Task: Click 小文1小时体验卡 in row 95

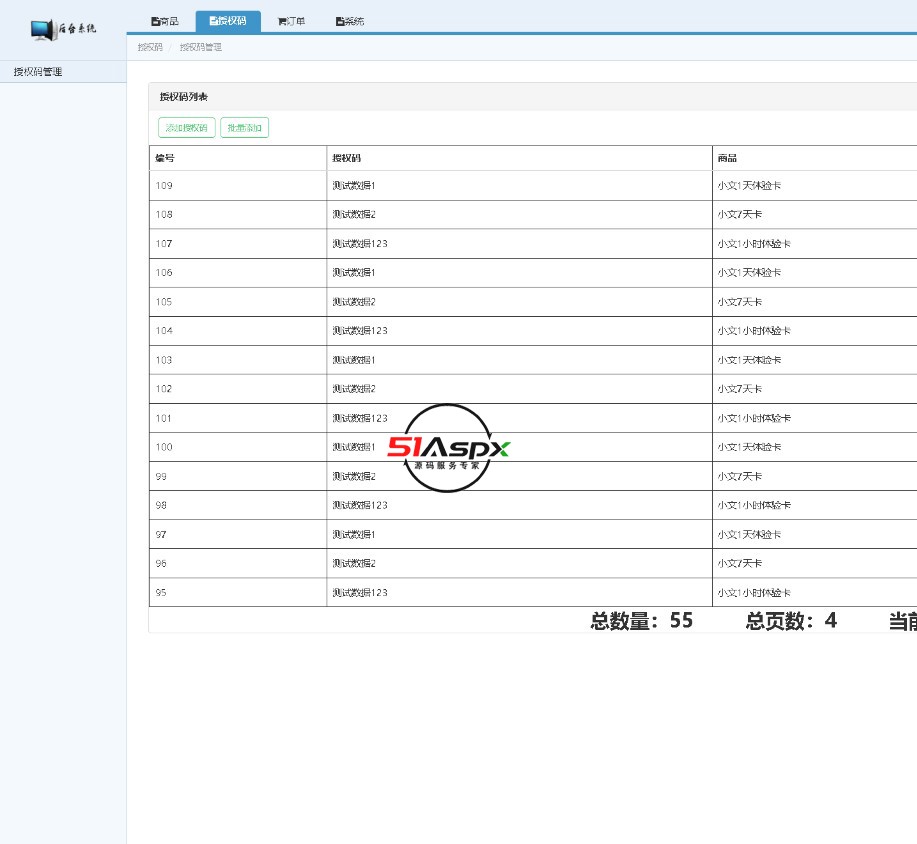Action: point(754,592)
